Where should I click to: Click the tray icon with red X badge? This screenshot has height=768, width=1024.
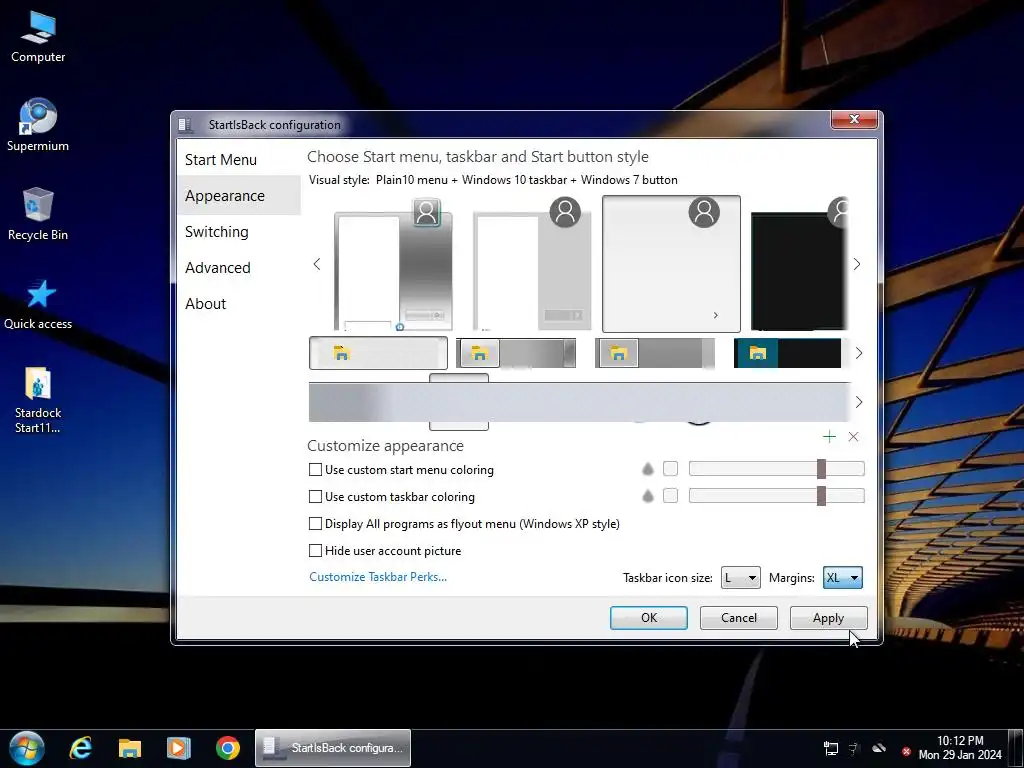coord(906,751)
